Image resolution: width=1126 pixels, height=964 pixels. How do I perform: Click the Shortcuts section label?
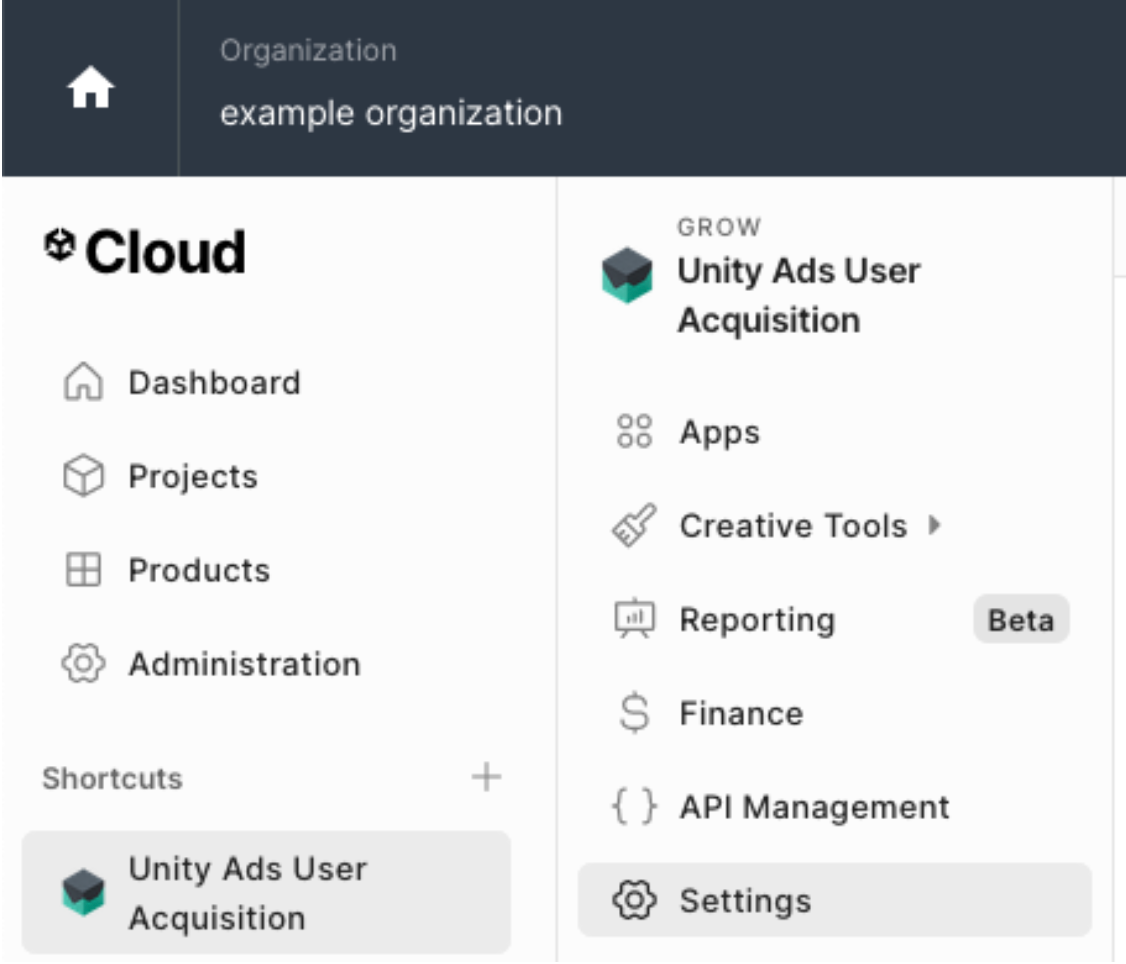(113, 779)
